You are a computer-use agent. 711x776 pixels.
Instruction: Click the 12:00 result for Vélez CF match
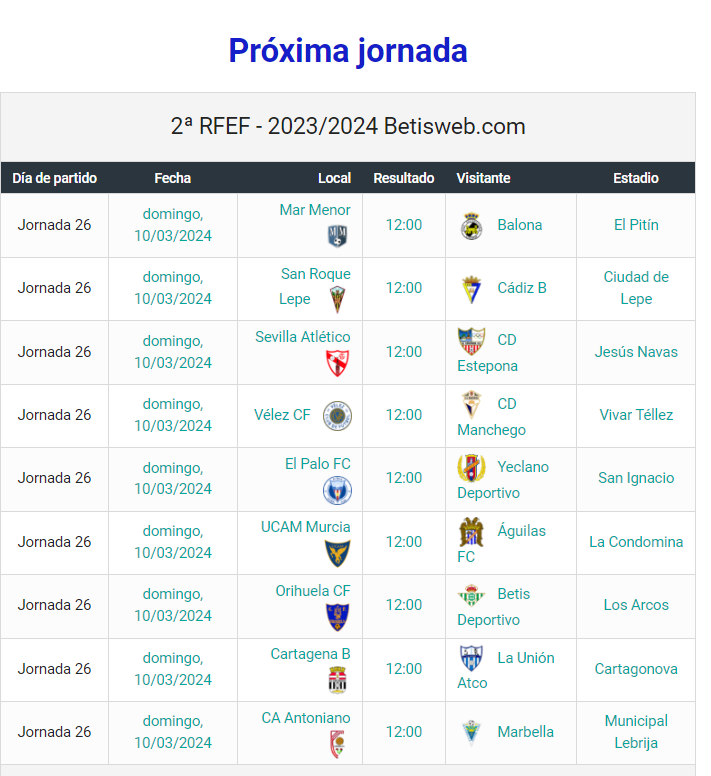point(404,415)
